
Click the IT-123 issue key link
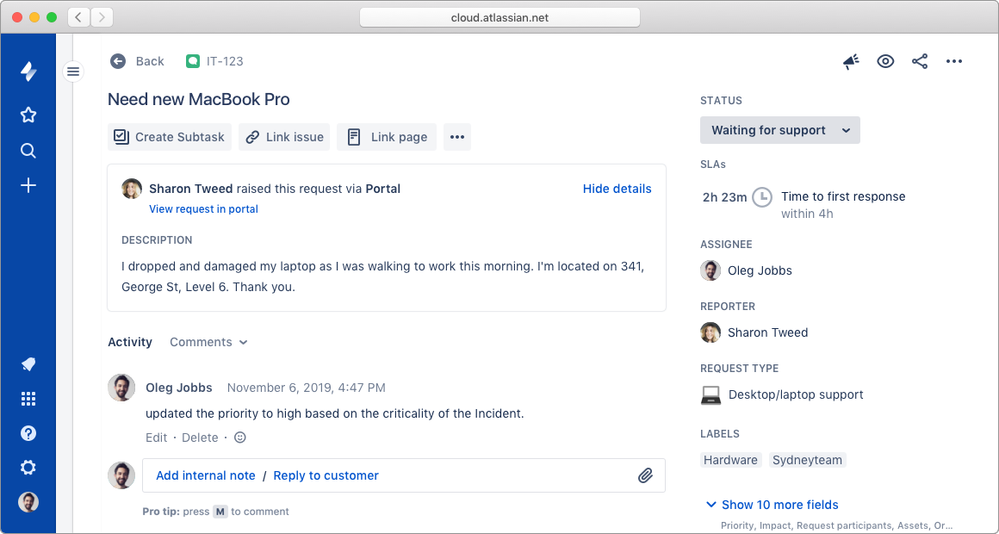click(x=225, y=61)
